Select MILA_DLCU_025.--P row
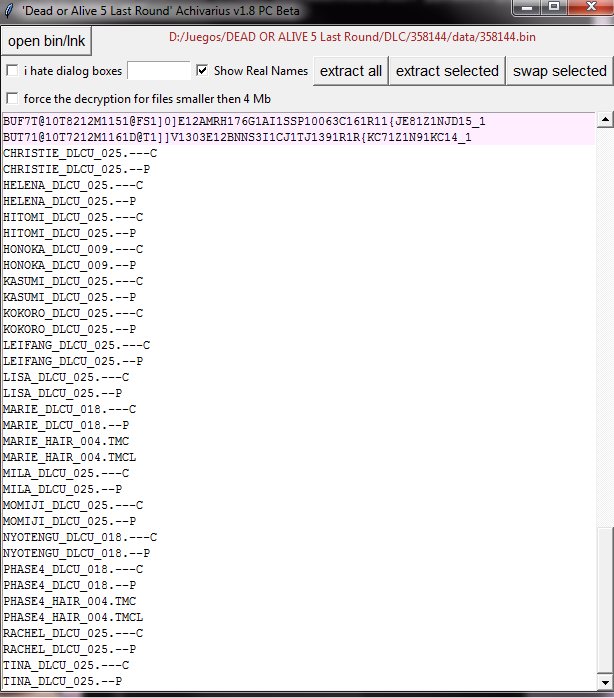The height and width of the screenshot is (698, 614). [x=298, y=490]
